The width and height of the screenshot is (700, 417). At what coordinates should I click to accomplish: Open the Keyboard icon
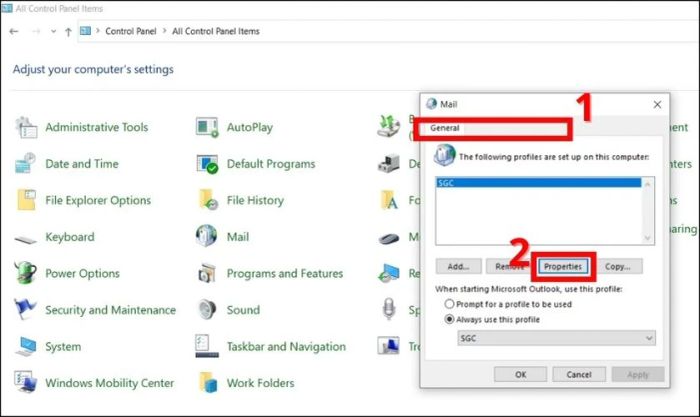tap(25, 239)
